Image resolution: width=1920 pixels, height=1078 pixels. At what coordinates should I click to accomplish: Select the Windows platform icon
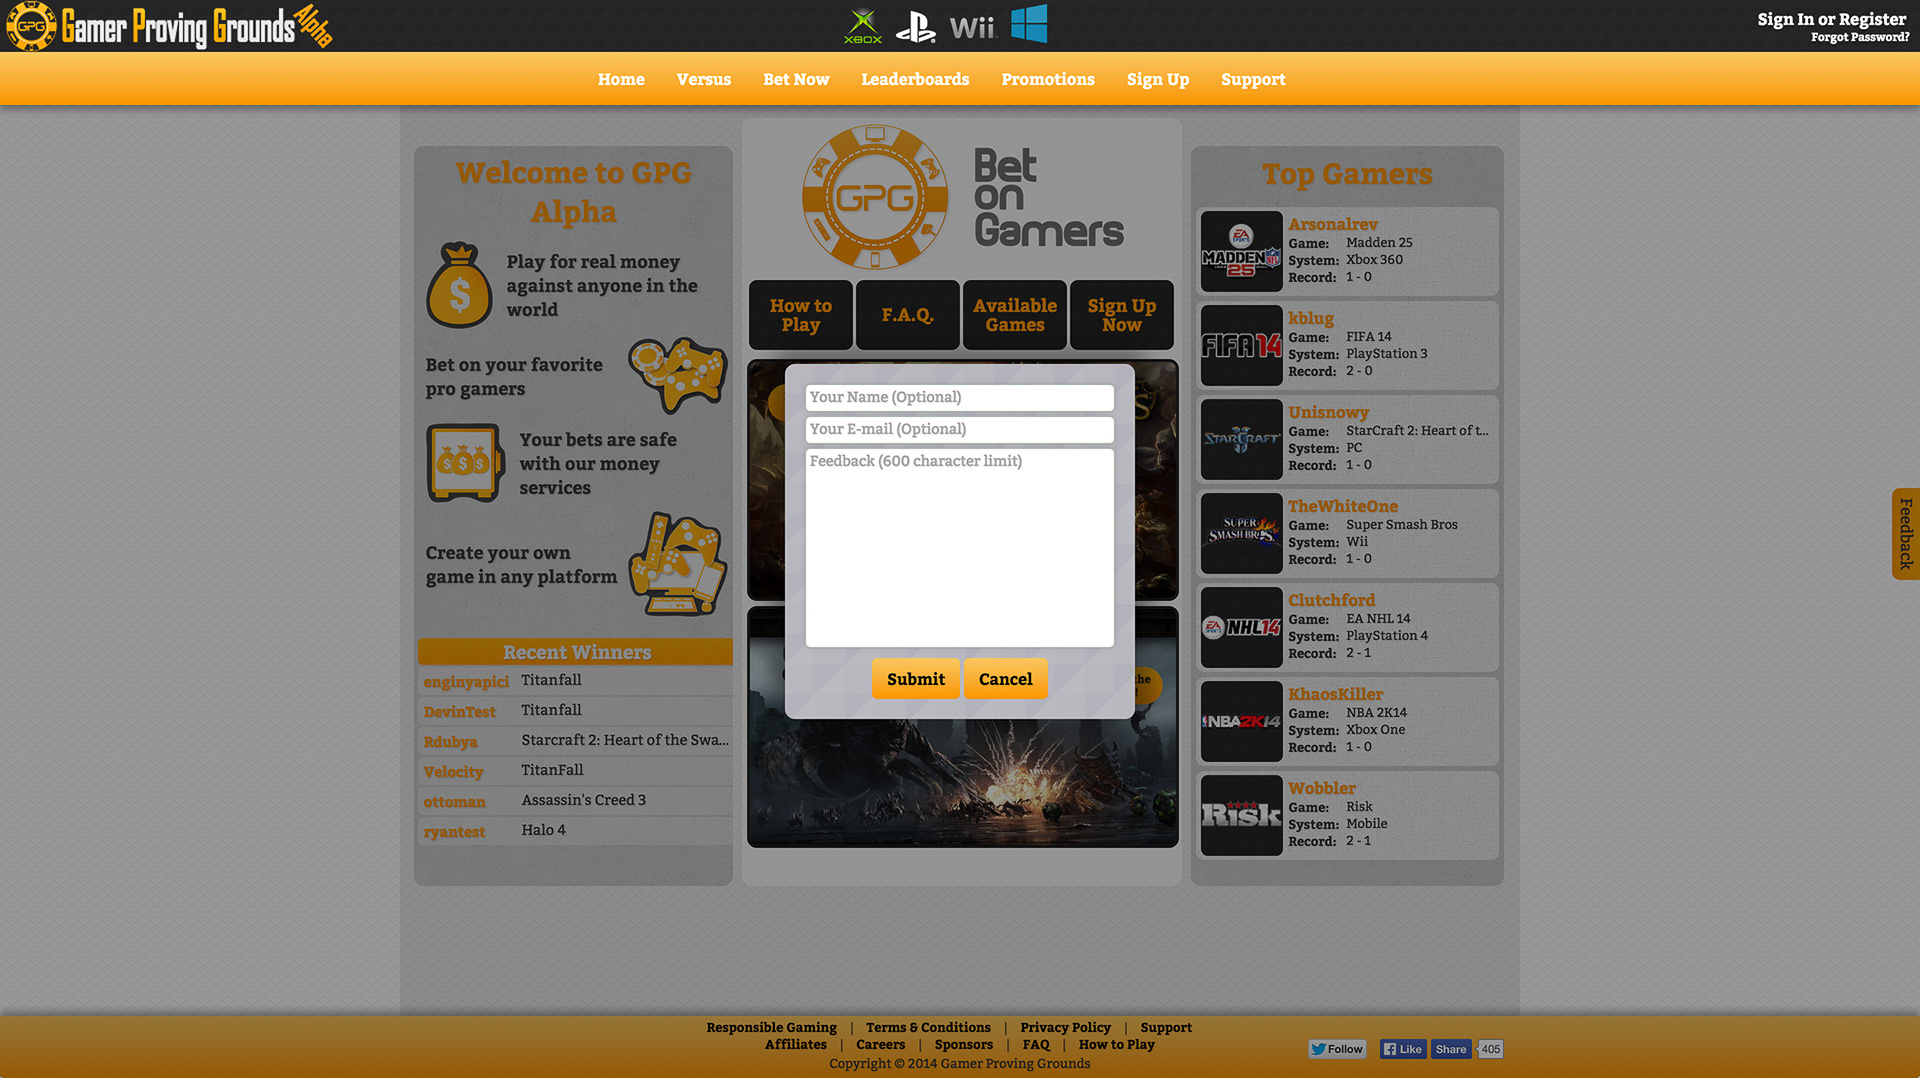tap(1029, 24)
